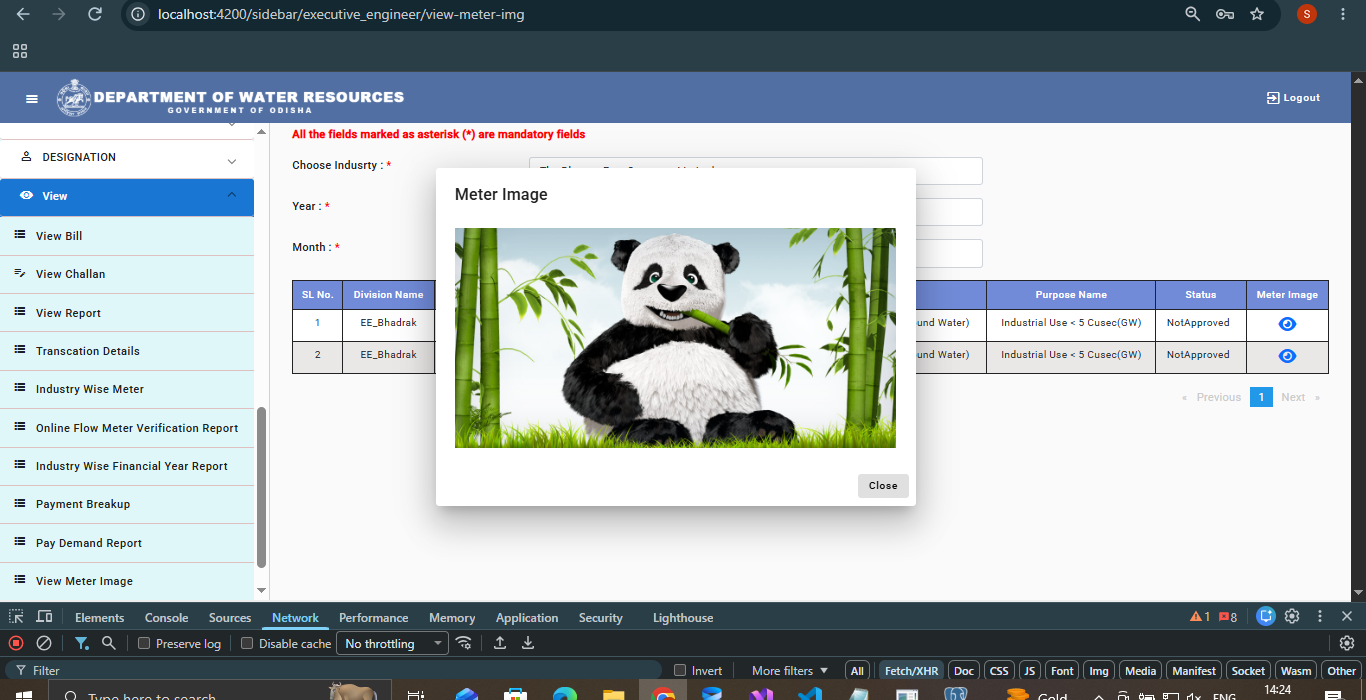Switch to the Console tab
Screen dimensions: 1366x700
167,617
